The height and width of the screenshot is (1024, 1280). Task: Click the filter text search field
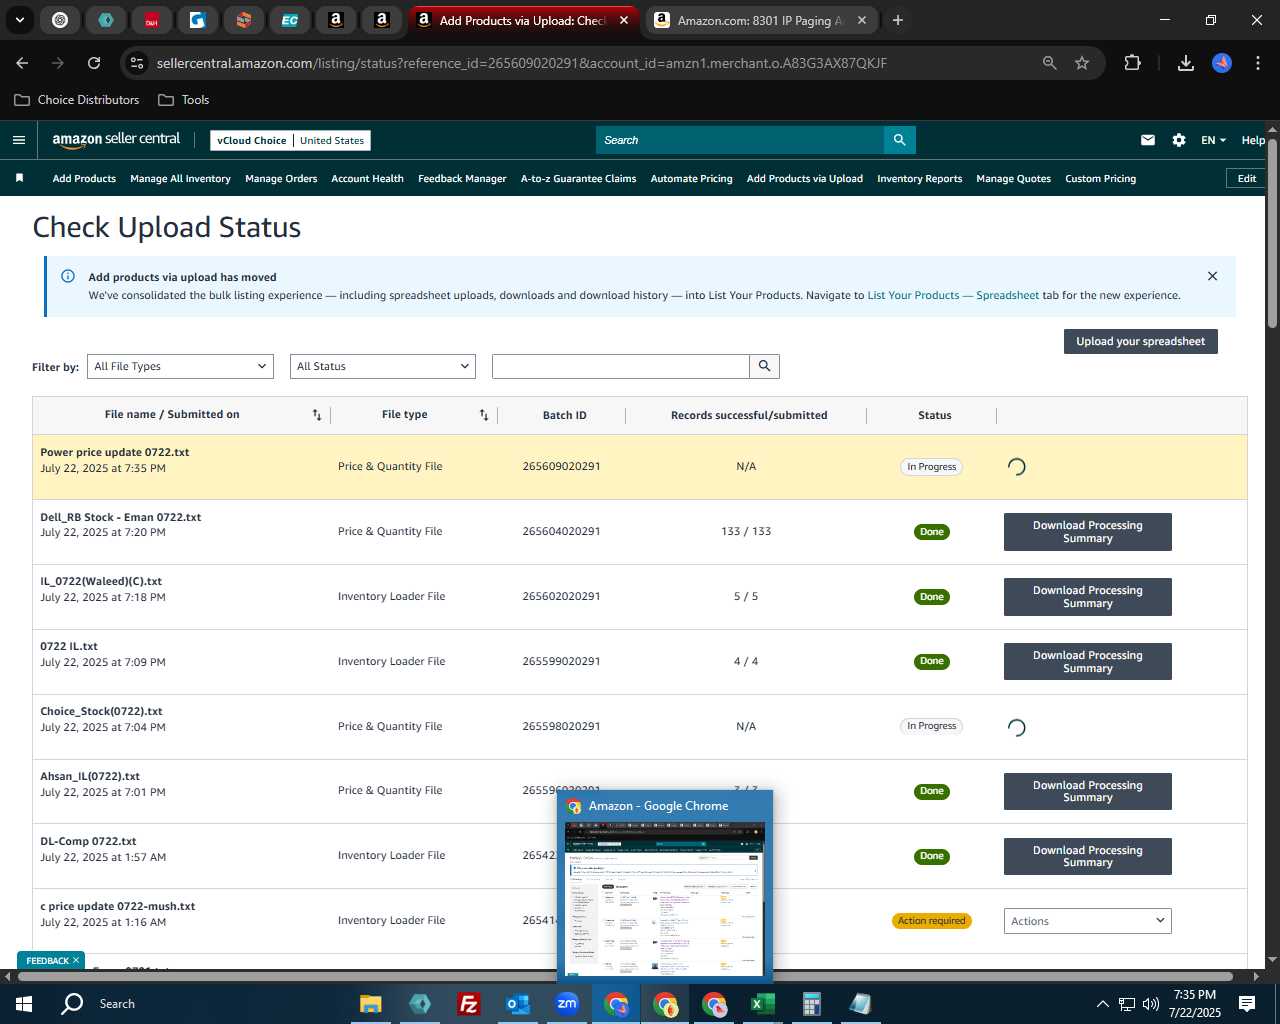(620, 366)
